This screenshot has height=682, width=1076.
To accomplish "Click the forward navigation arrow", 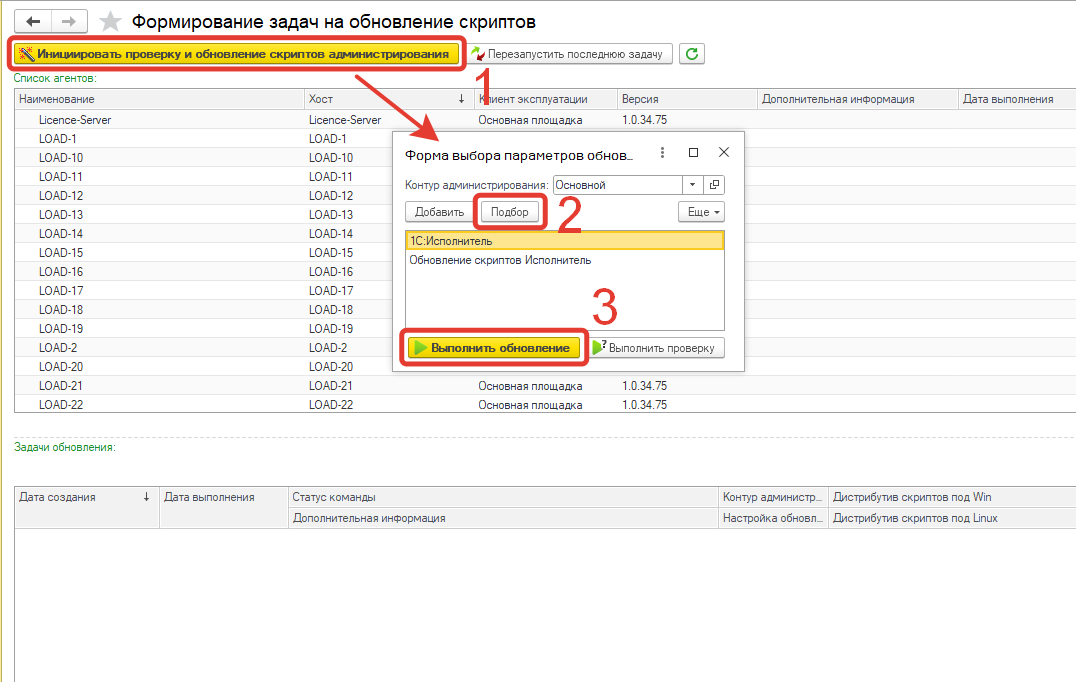I will (x=69, y=21).
